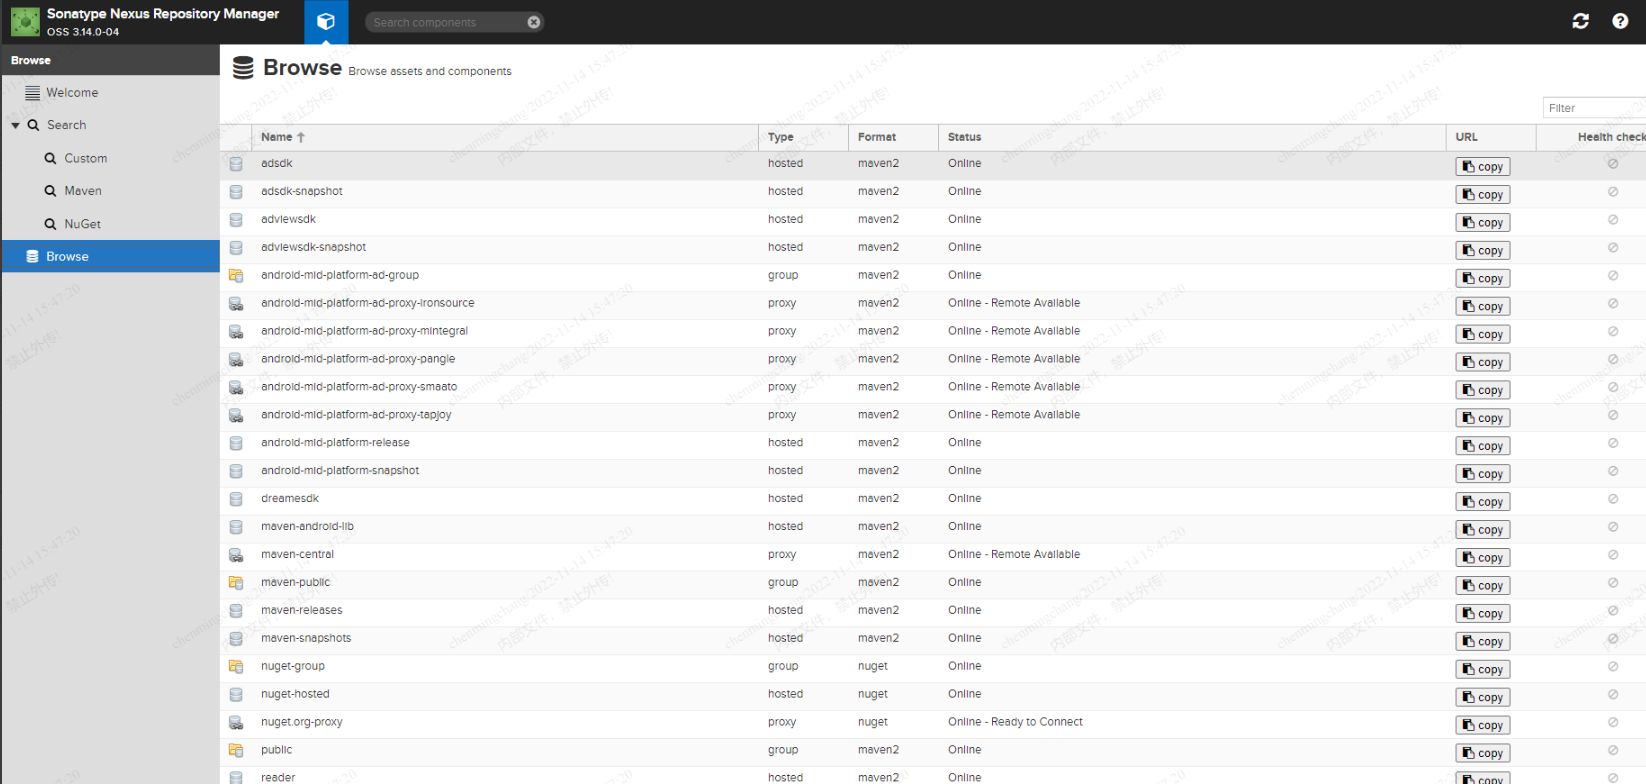Click the android-mid-platform-ad-group folder icon
Screen dimensions: 1646x784
pos(236,276)
